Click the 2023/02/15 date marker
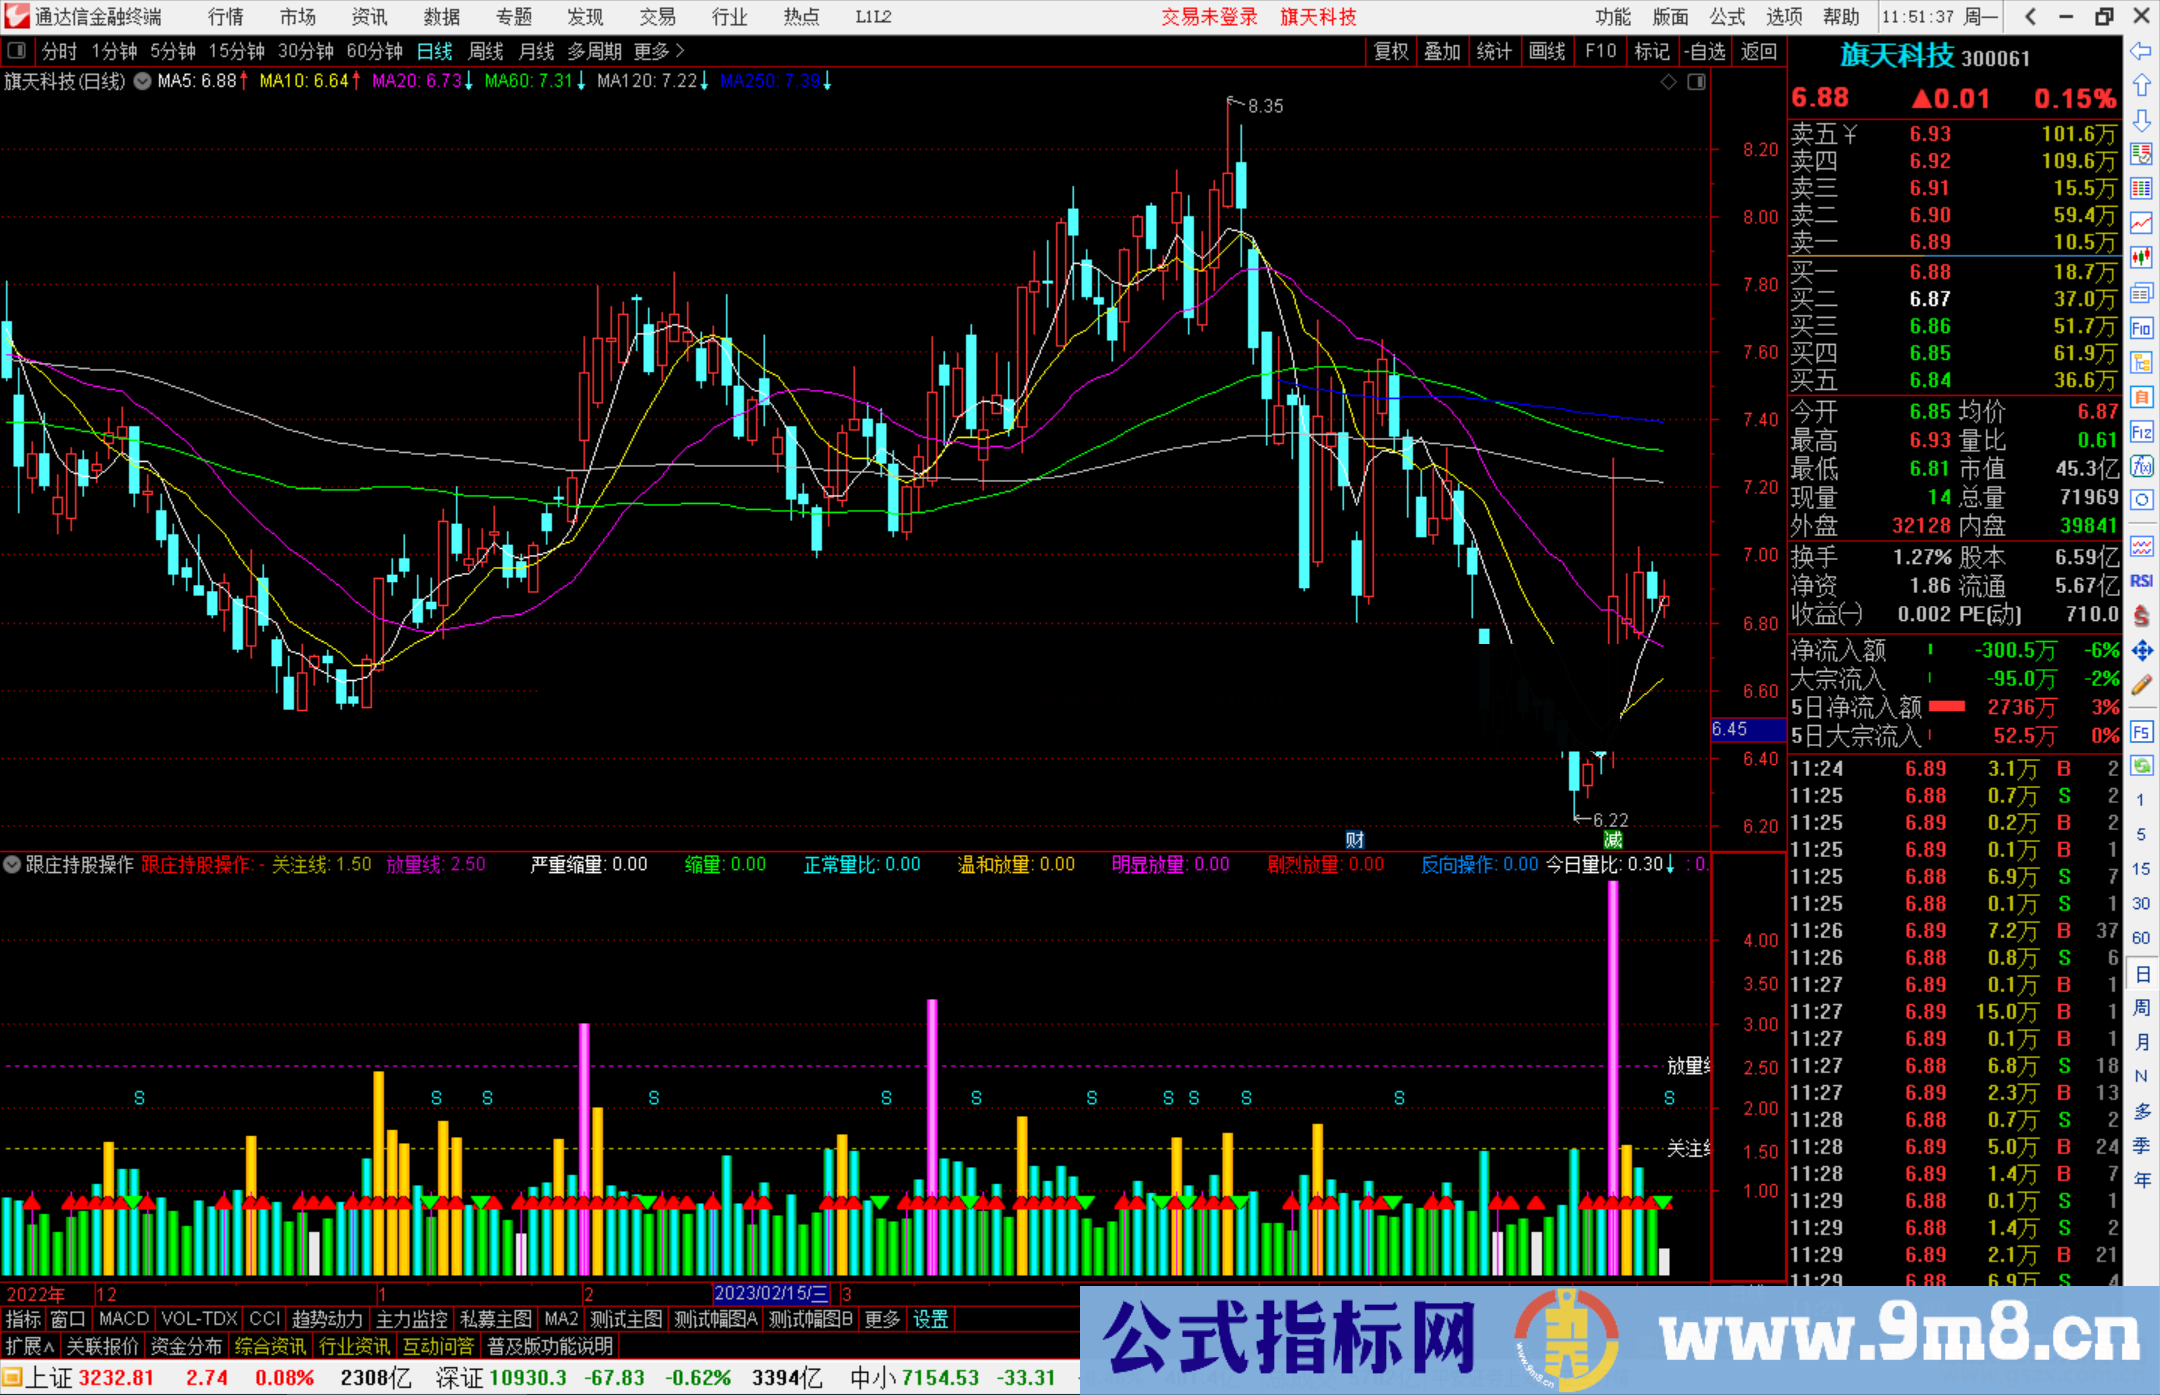2160x1395 pixels. pyautogui.click(x=770, y=1293)
